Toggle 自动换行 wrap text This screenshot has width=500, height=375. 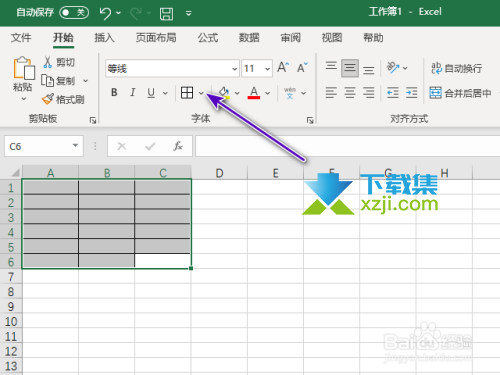point(456,68)
